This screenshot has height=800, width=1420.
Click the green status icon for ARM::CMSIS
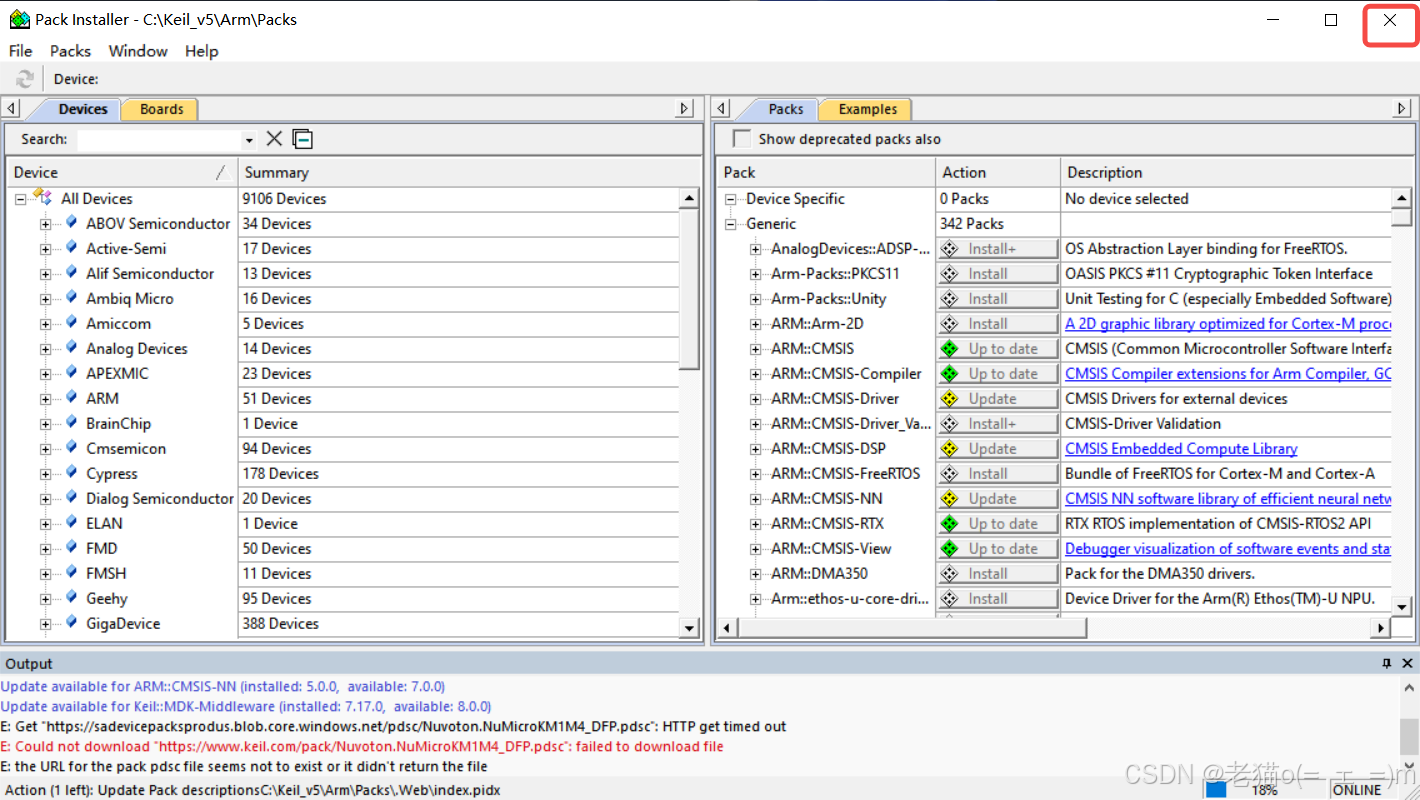pos(950,348)
